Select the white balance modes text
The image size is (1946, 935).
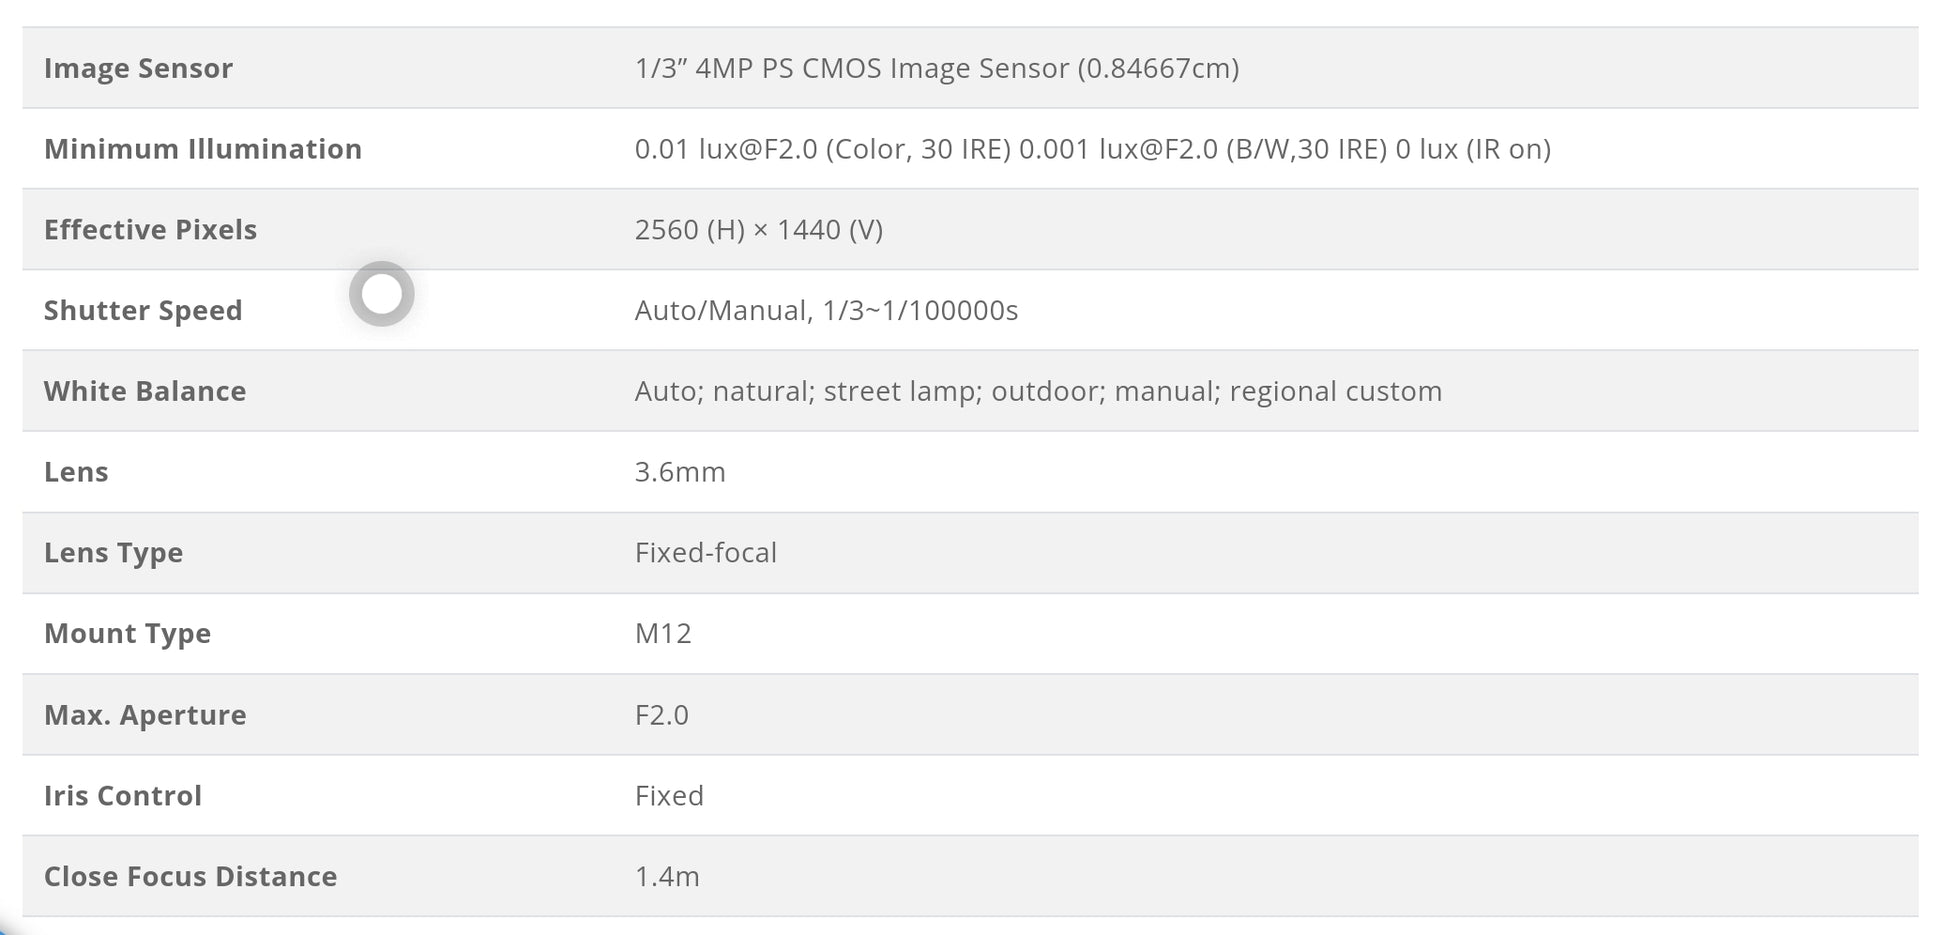point(1038,391)
